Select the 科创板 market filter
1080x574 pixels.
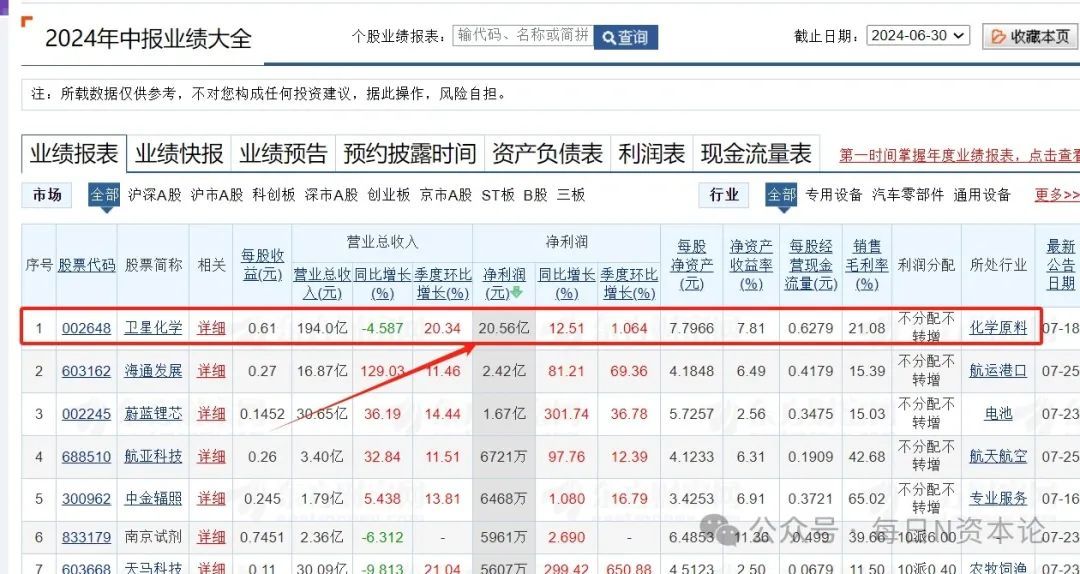tap(273, 195)
